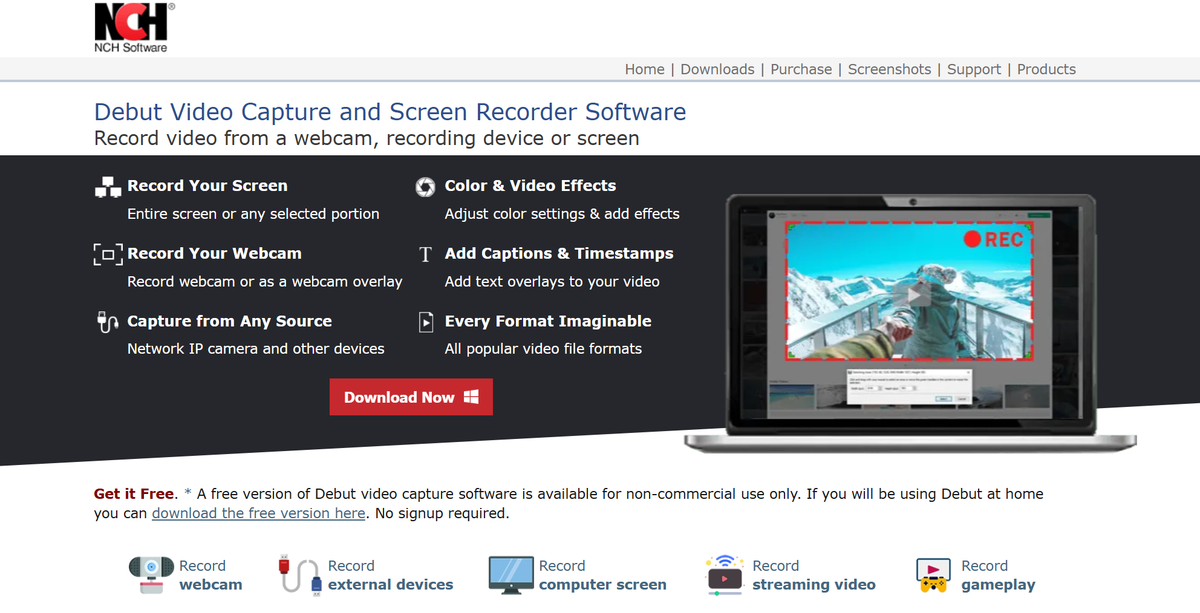Image resolution: width=1200 pixels, height=613 pixels.
Task: Click 'Entire screen or any selected portion' text
Action: tap(253, 214)
